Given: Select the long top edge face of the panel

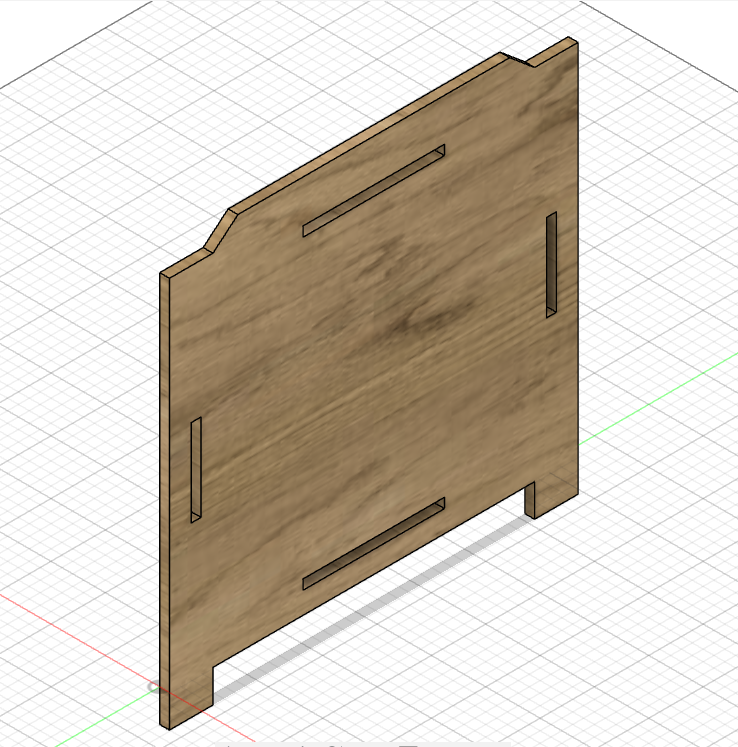Looking at the screenshot, I should click(367, 133).
